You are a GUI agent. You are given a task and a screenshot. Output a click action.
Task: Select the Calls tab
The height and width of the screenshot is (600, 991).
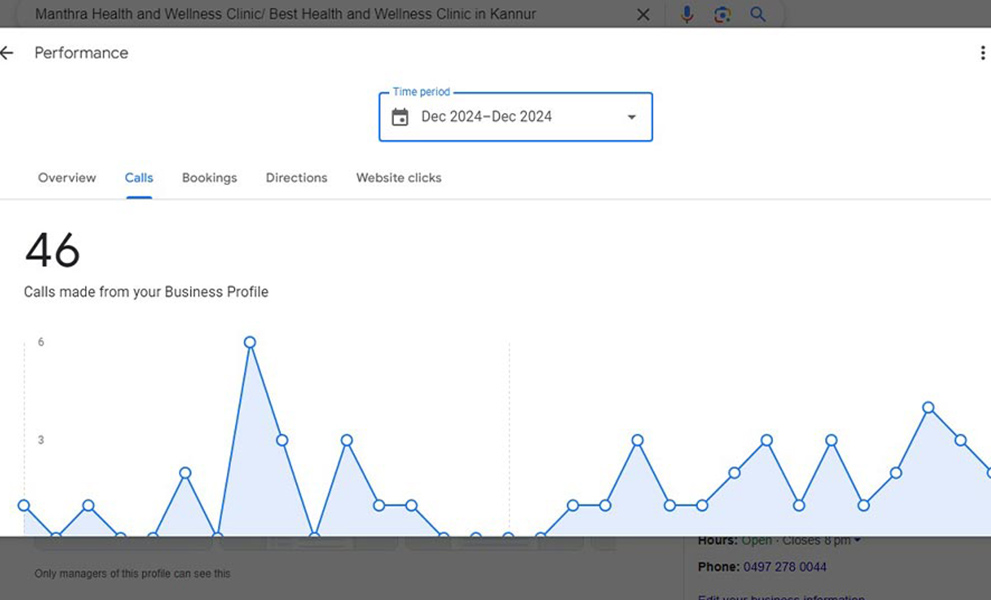[x=139, y=178]
